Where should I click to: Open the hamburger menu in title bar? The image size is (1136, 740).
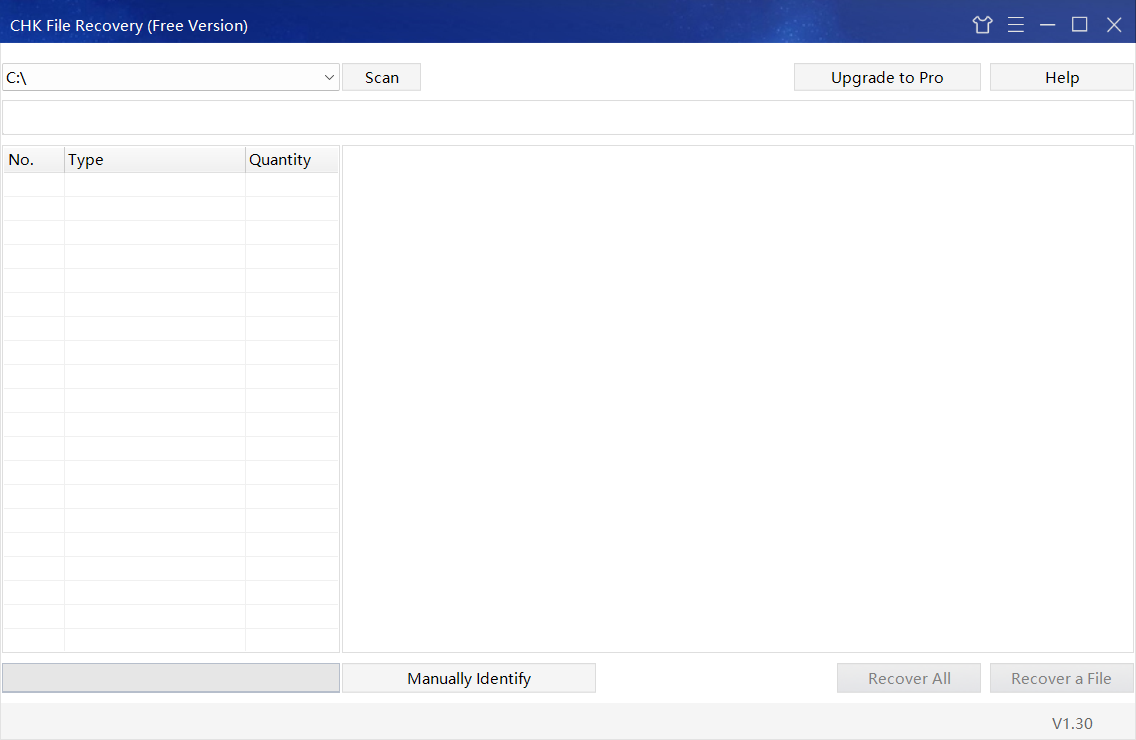click(1016, 25)
